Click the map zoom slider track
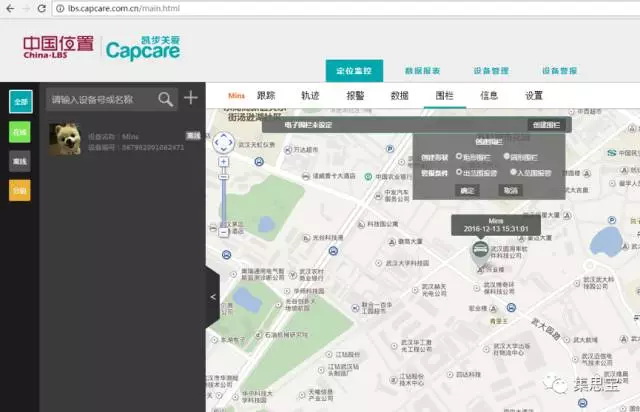The height and width of the screenshot is (412, 640). (224, 195)
